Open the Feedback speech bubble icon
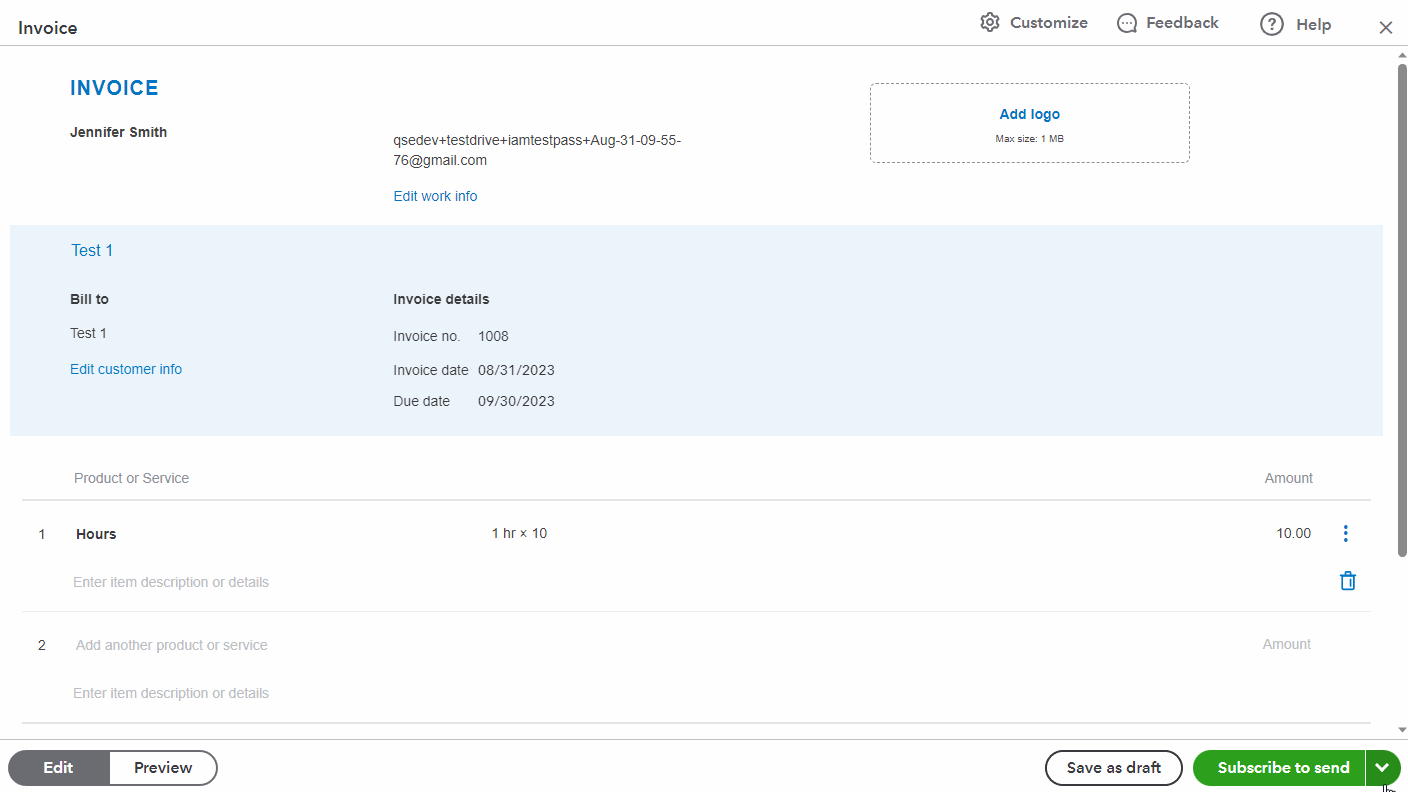The height and width of the screenshot is (792, 1408). [1127, 23]
